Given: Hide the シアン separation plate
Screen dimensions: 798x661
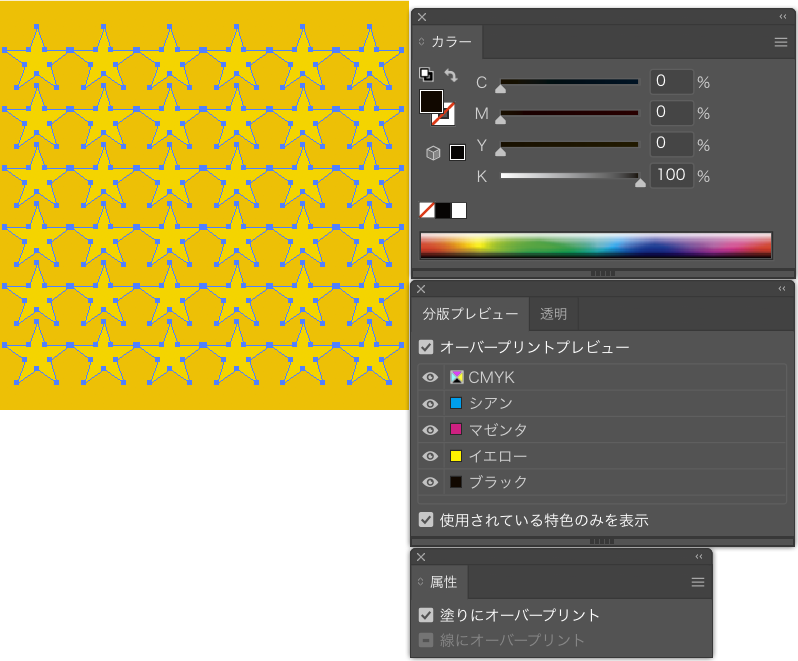Looking at the screenshot, I should (x=430, y=404).
